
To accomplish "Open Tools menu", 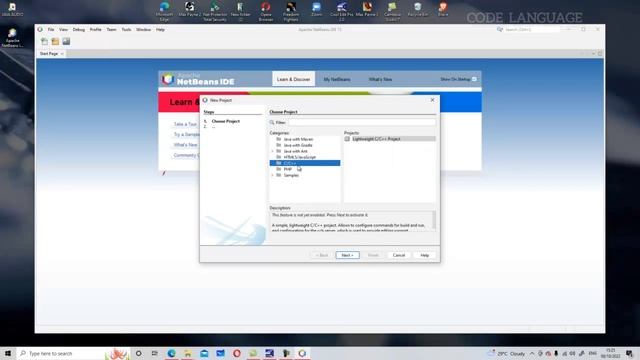I will click(127, 30).
